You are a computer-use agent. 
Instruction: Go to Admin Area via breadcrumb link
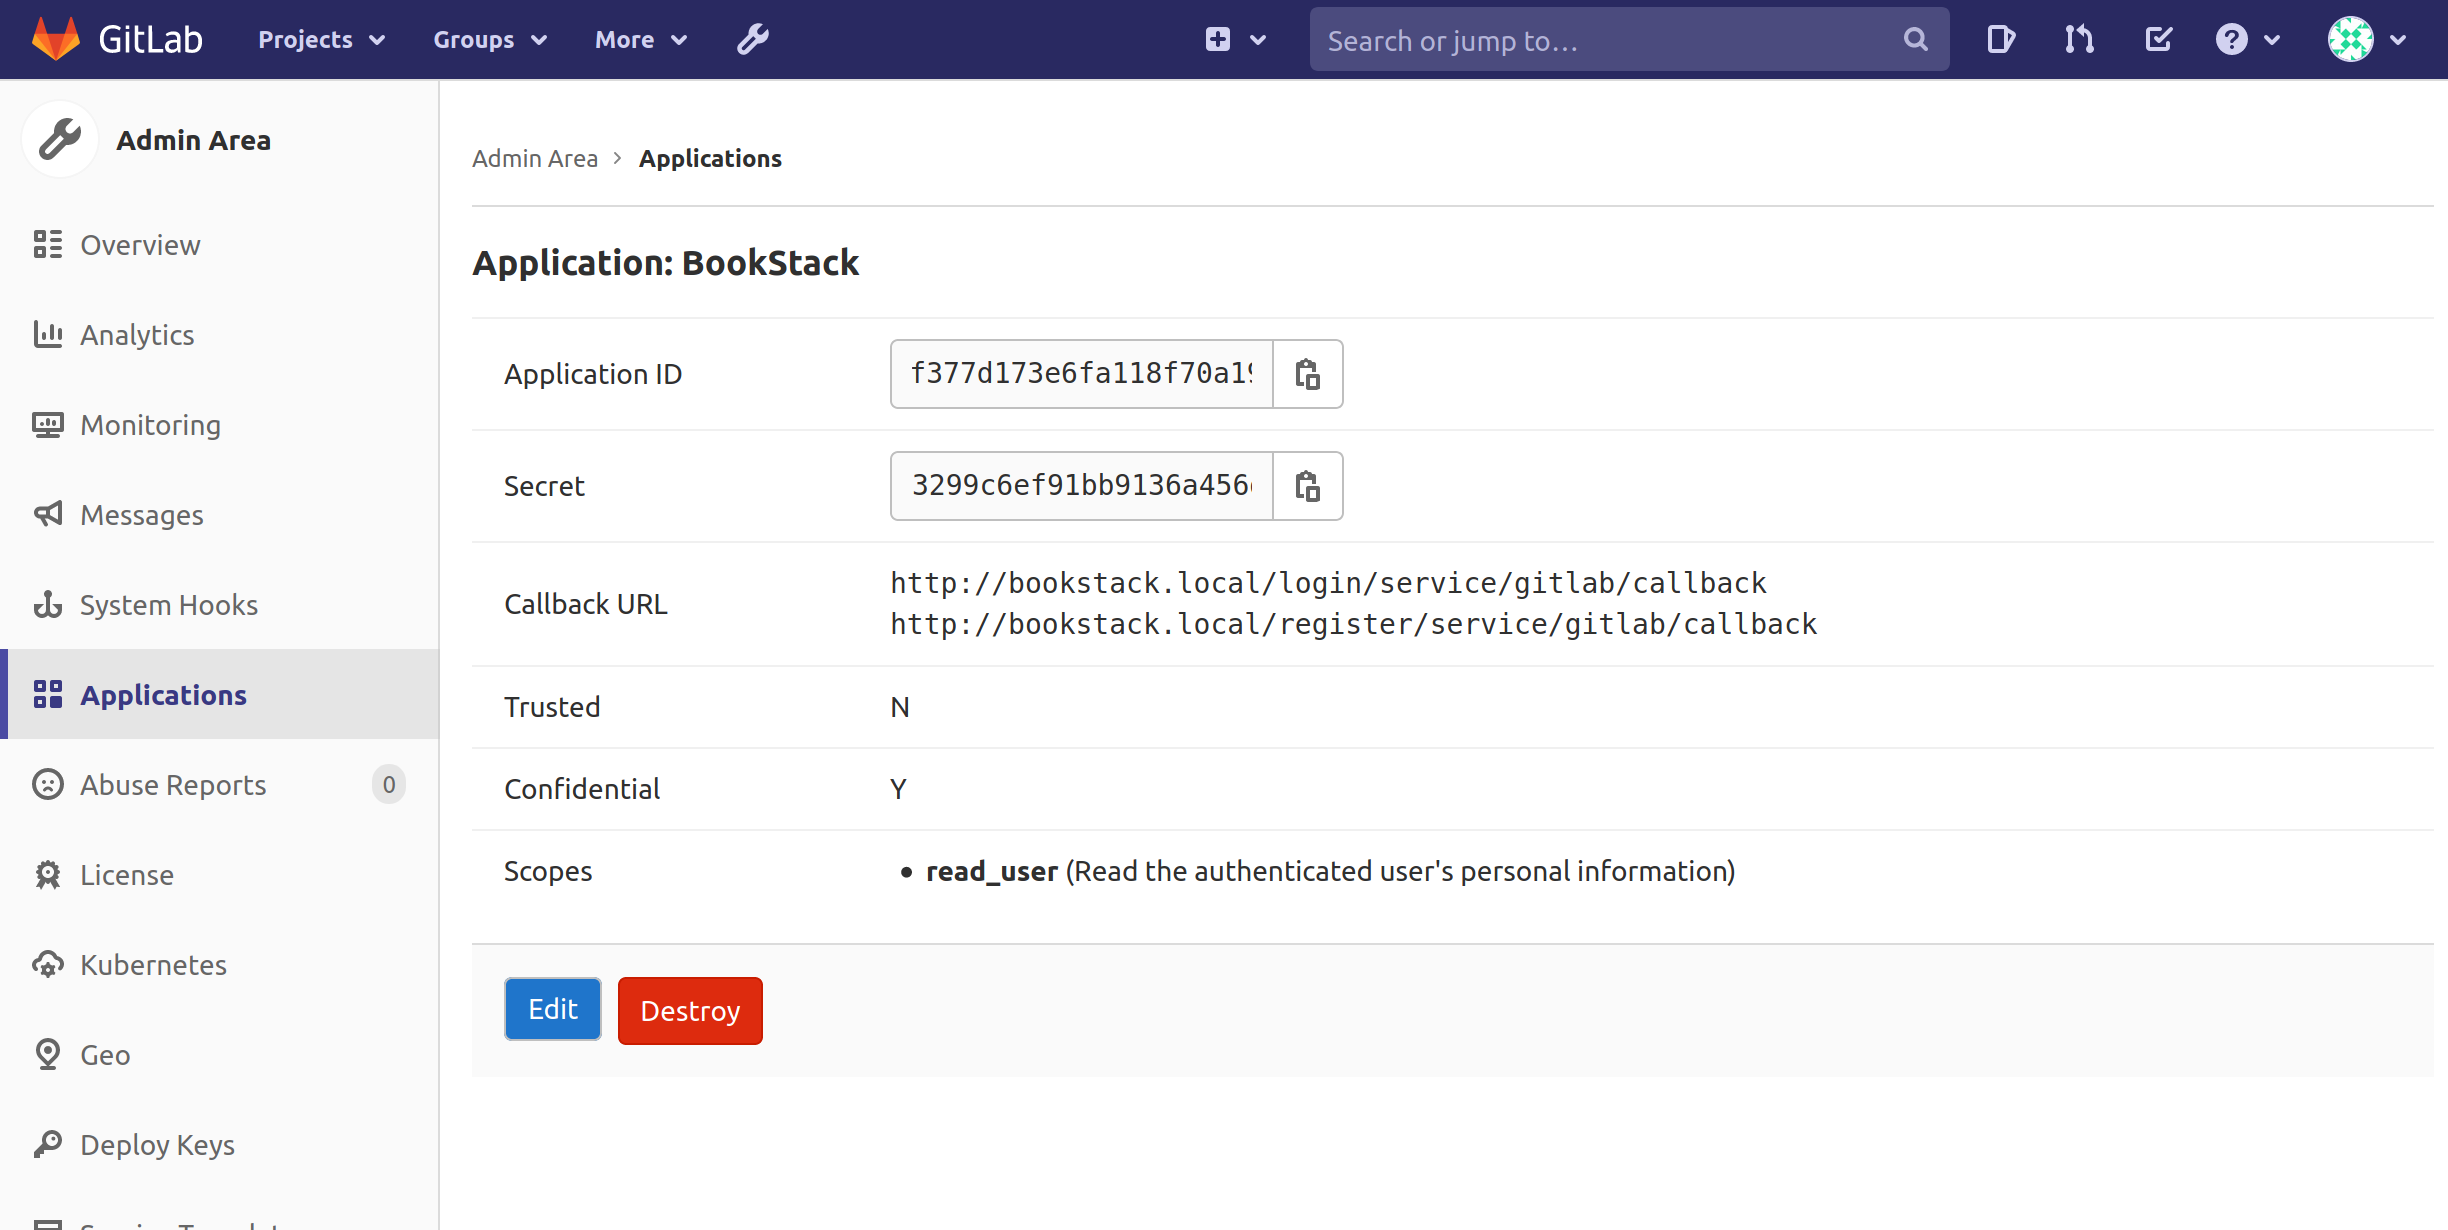click(535, 158)
